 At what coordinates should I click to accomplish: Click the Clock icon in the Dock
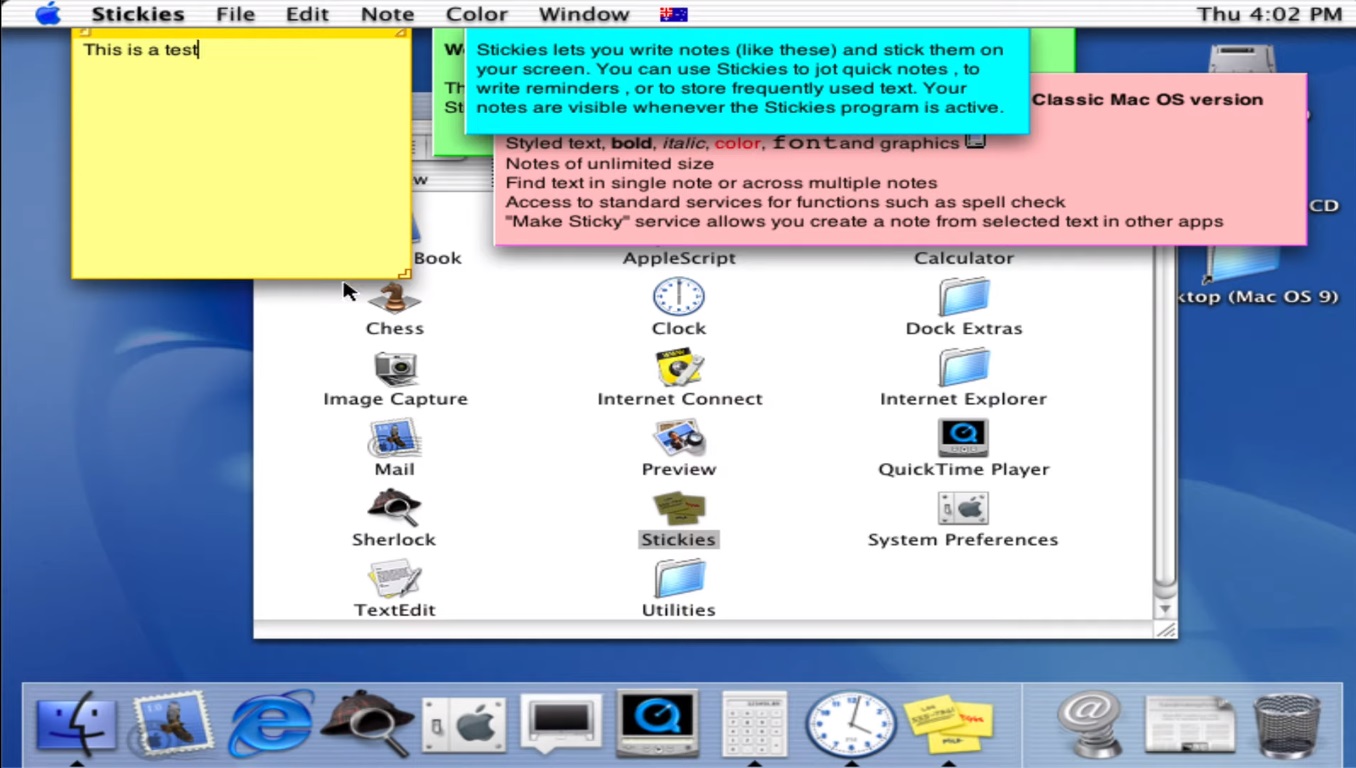click(851, 723)
